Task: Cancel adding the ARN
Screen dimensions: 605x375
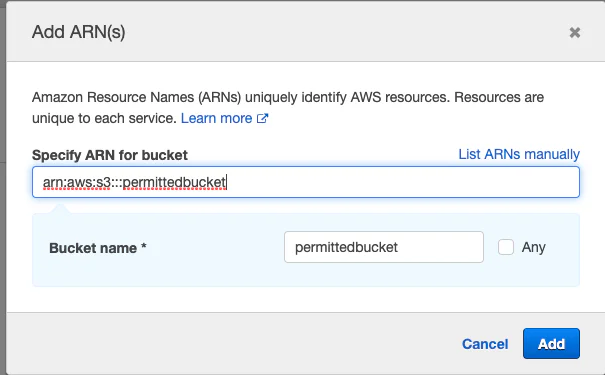Action: coord(485,344)
